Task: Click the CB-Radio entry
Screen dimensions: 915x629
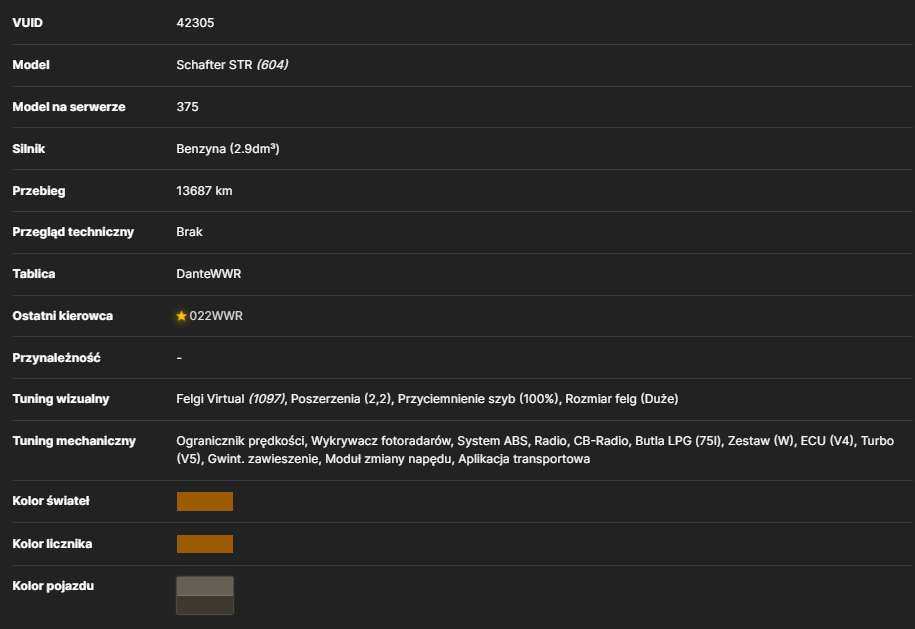Action: click(x=600, y=441)
